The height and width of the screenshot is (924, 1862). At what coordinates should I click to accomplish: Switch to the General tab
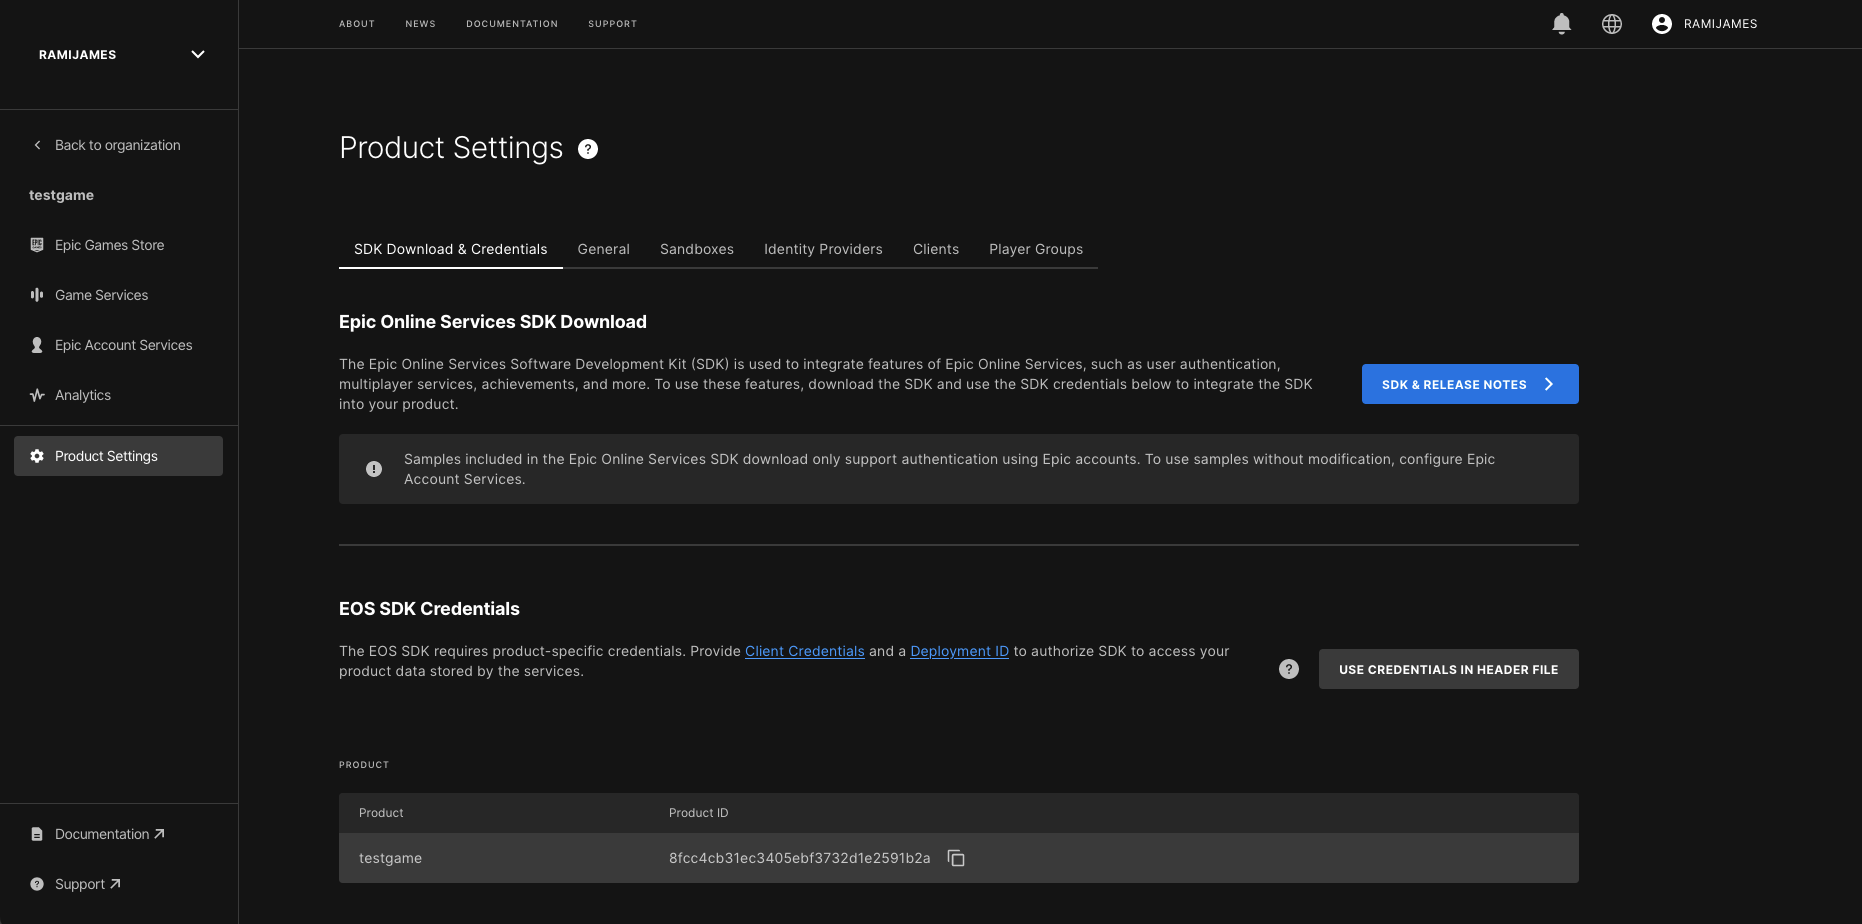click(604, 249)
